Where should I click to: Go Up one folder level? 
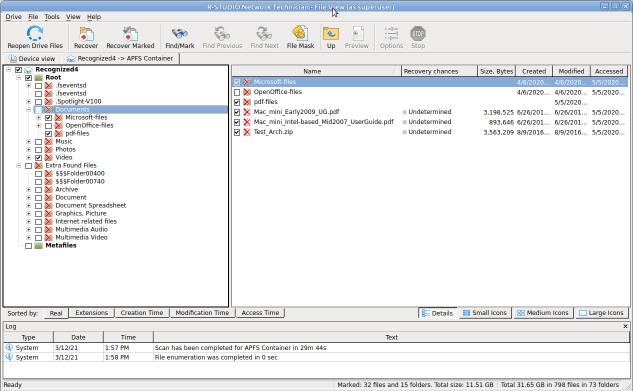(x=331, y=34)
